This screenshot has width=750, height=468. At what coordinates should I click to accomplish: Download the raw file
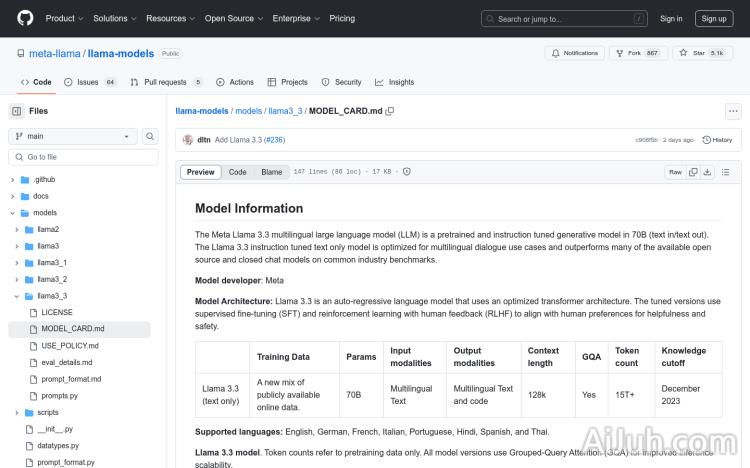tap(708, 172)
